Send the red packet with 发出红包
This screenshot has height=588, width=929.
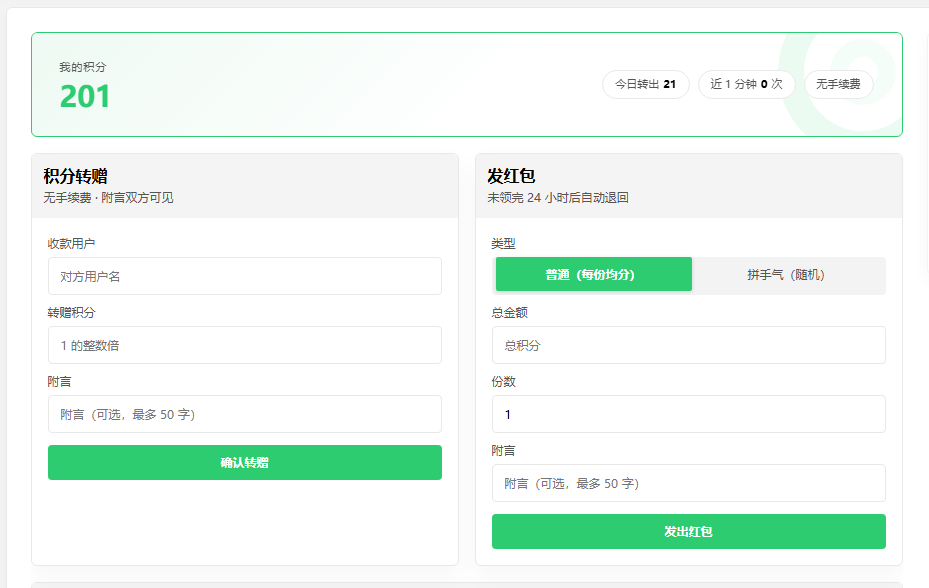point(688,532)
